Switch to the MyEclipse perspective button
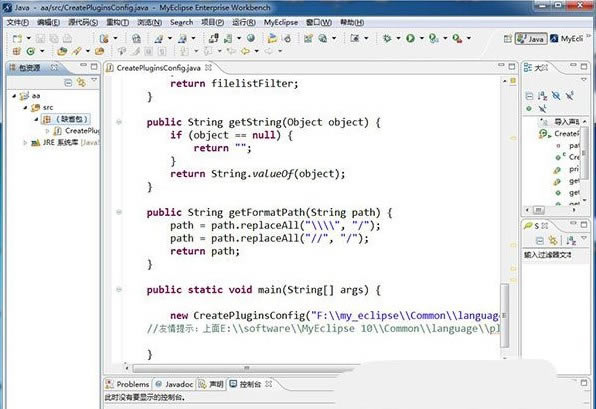Image resolution: width=596 pixels, height=409 pixels. pyautogui.click(x=567, y=39)
